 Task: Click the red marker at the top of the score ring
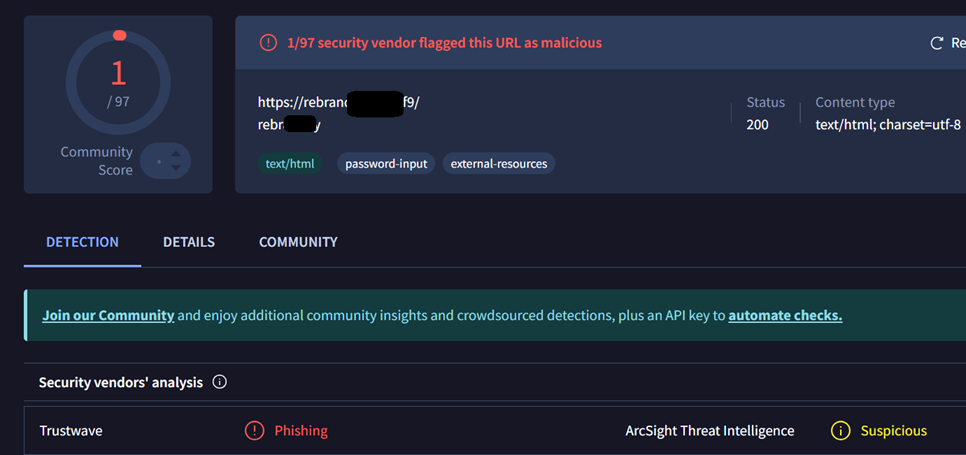point(120,36)
